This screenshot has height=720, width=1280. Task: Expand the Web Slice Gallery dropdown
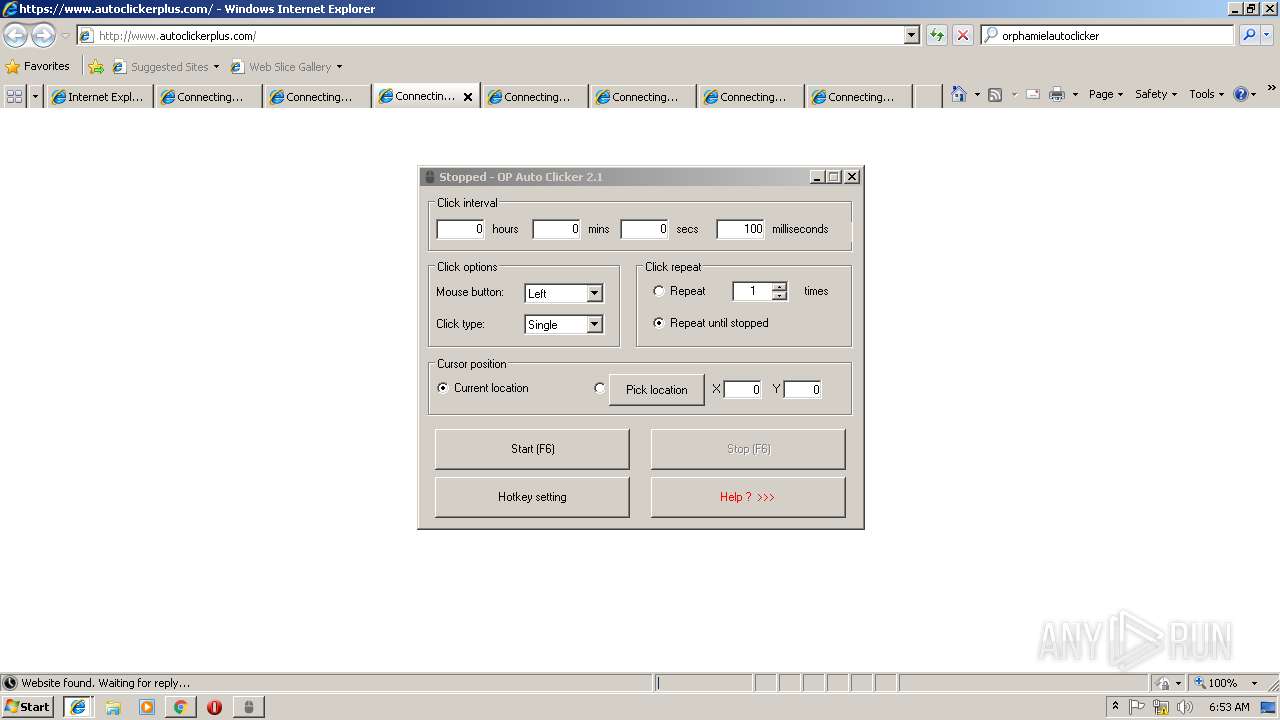point(339,67)
